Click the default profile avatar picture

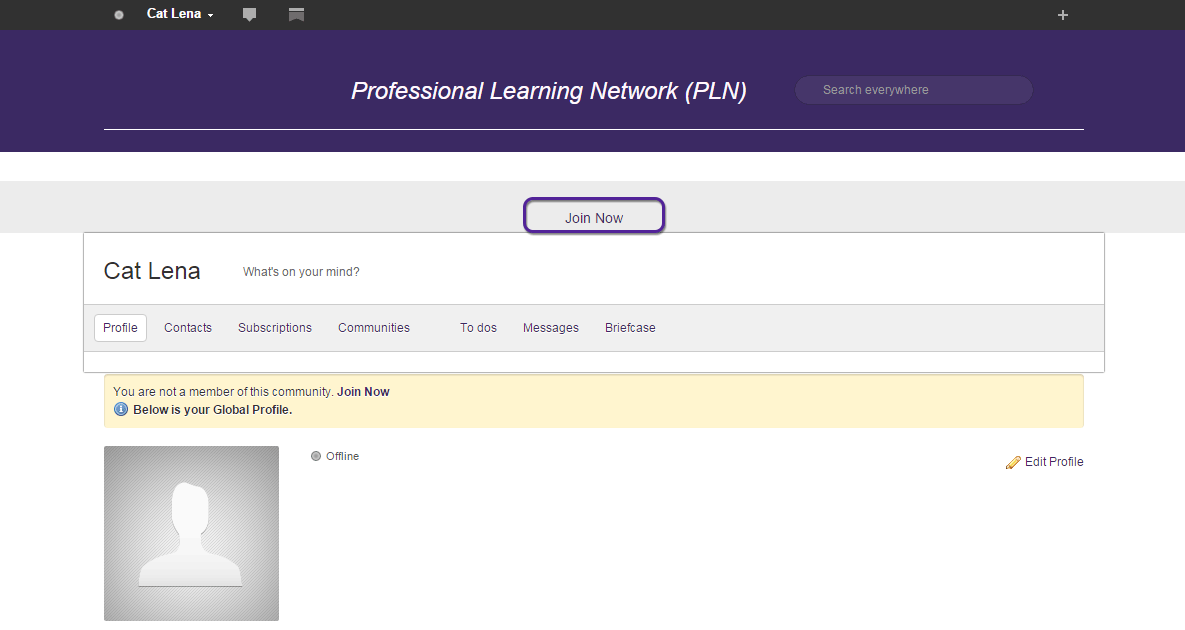(191, 533)
